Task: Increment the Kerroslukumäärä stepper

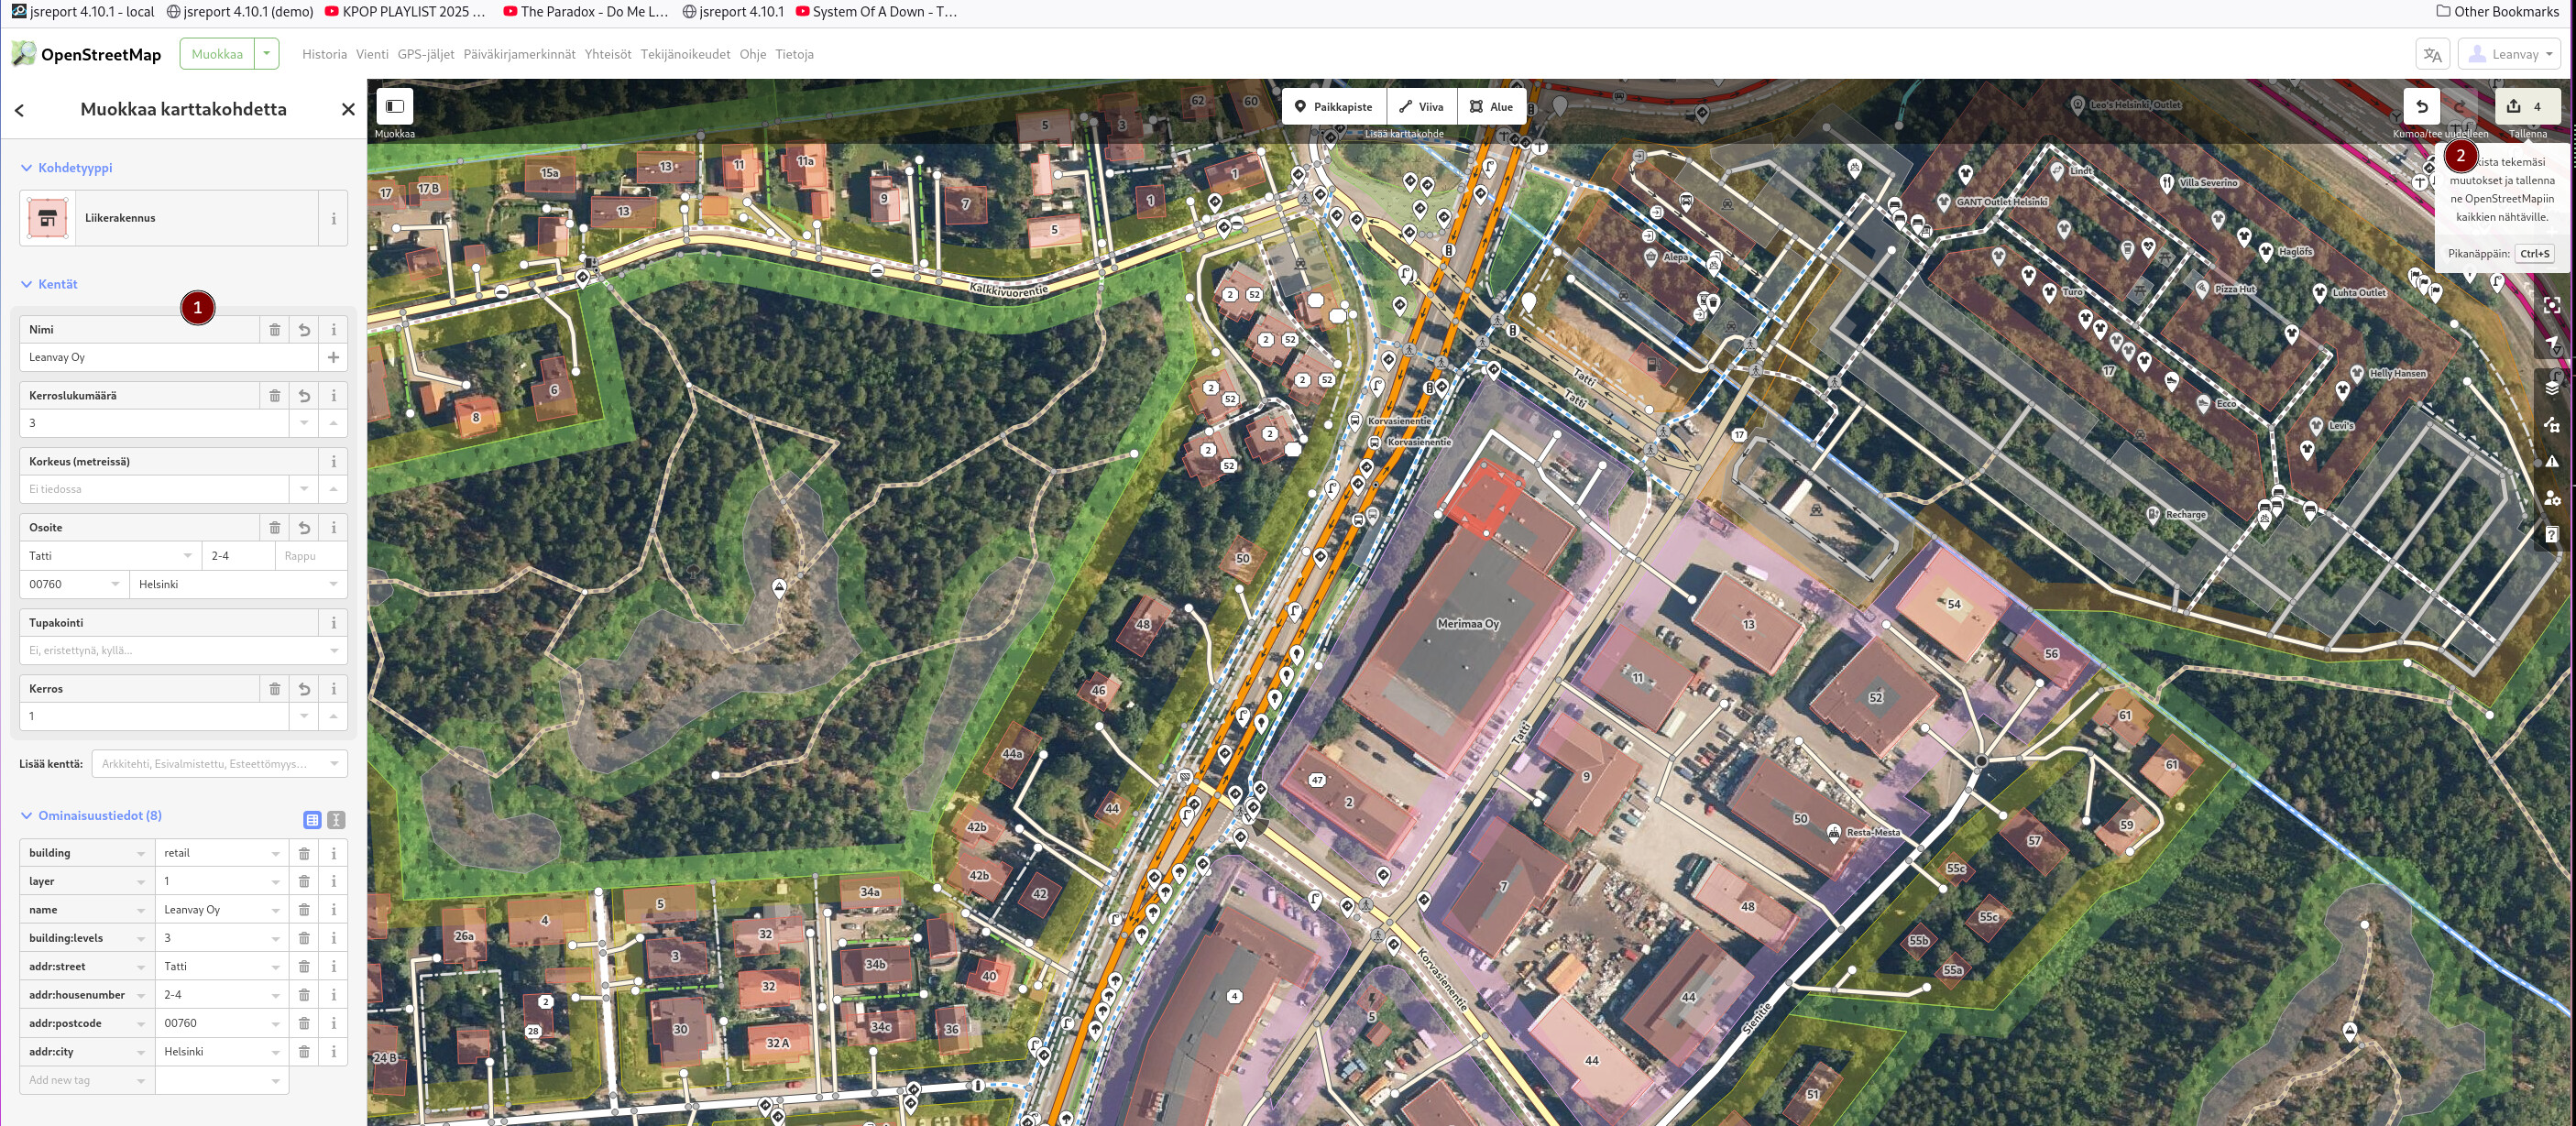Action: coord(333,423)
